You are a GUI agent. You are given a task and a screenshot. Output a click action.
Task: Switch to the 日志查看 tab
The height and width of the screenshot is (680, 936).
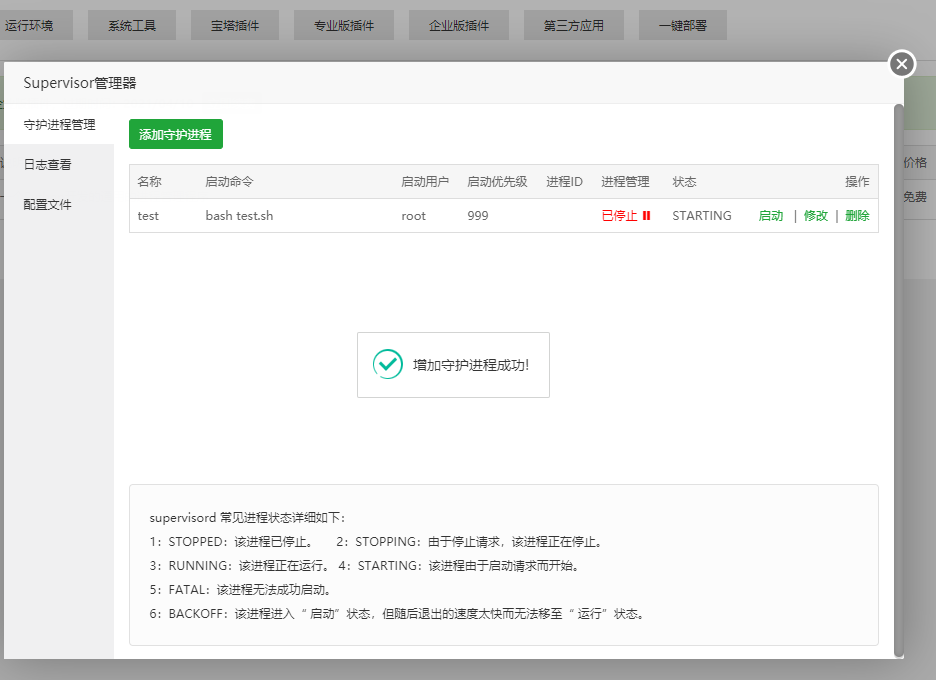(x=48, y=165)
